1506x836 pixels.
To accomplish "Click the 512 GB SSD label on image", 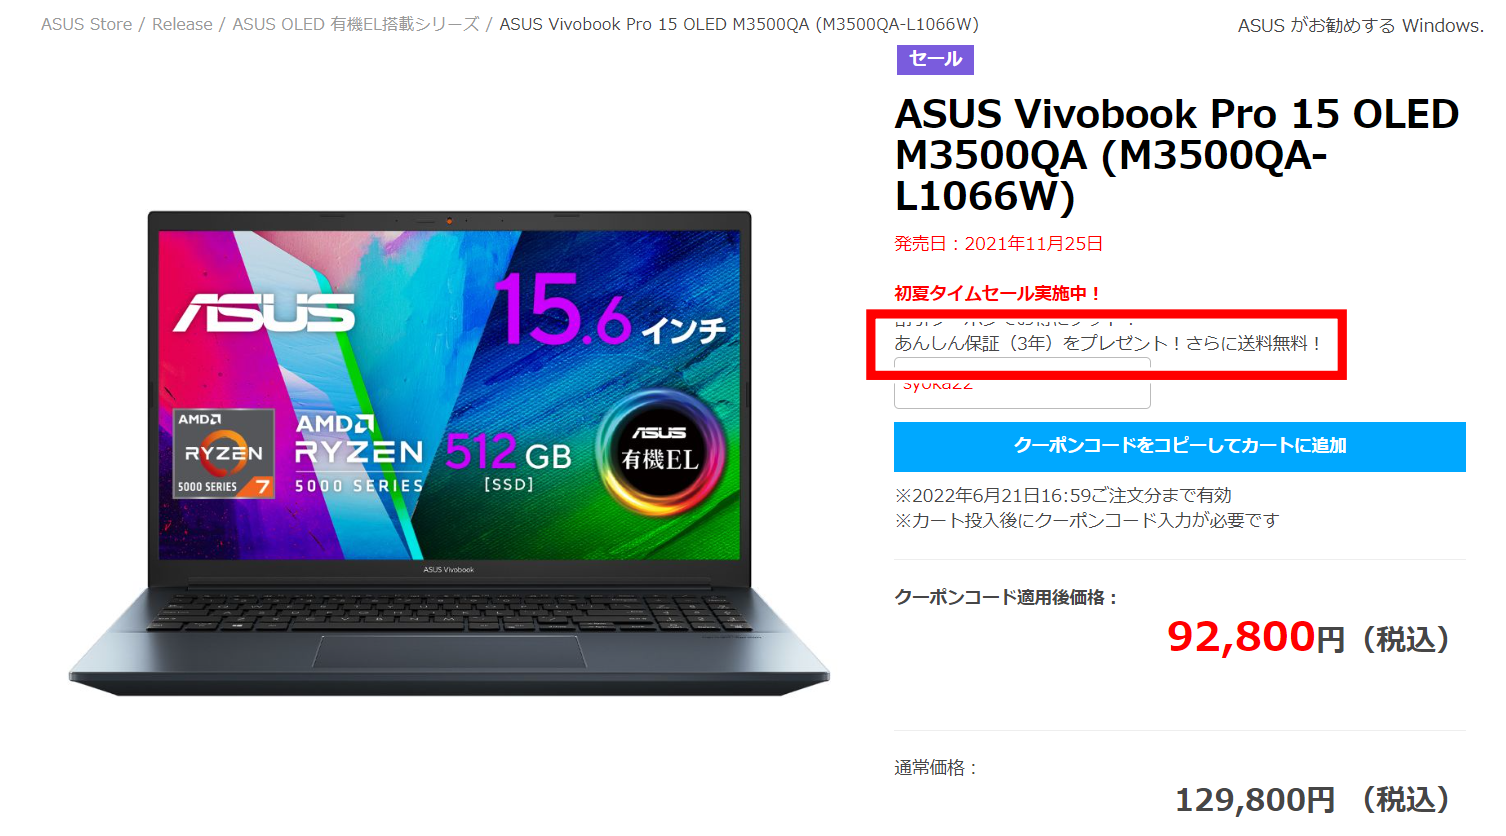I will [x=508, y=462].
